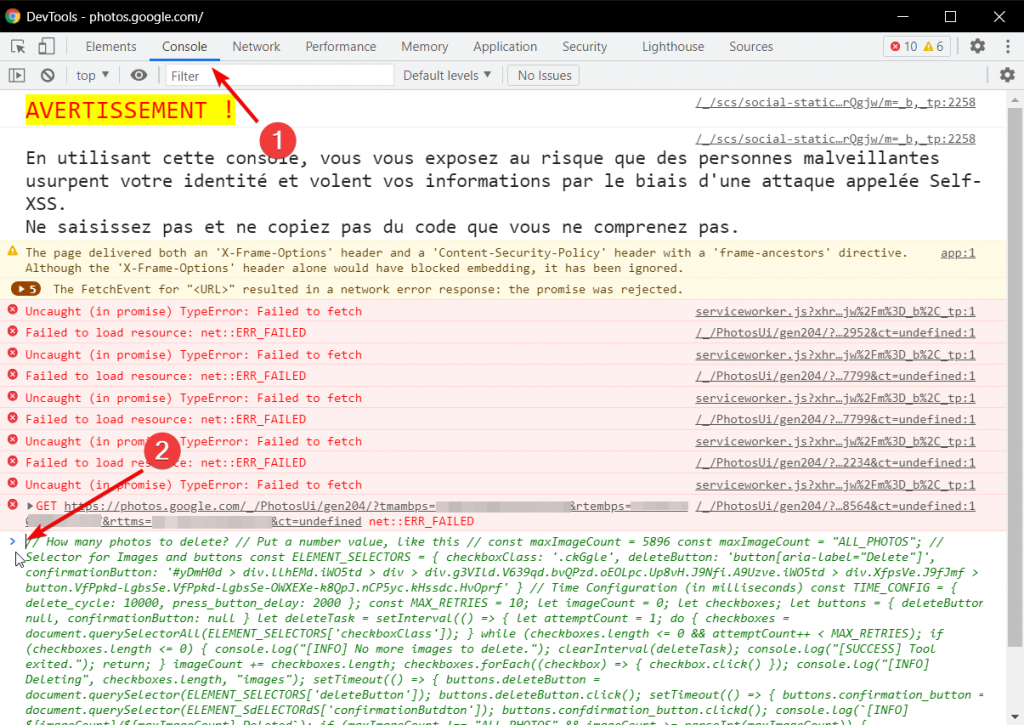Open the "Default levels" dropdown

point(446,75)
